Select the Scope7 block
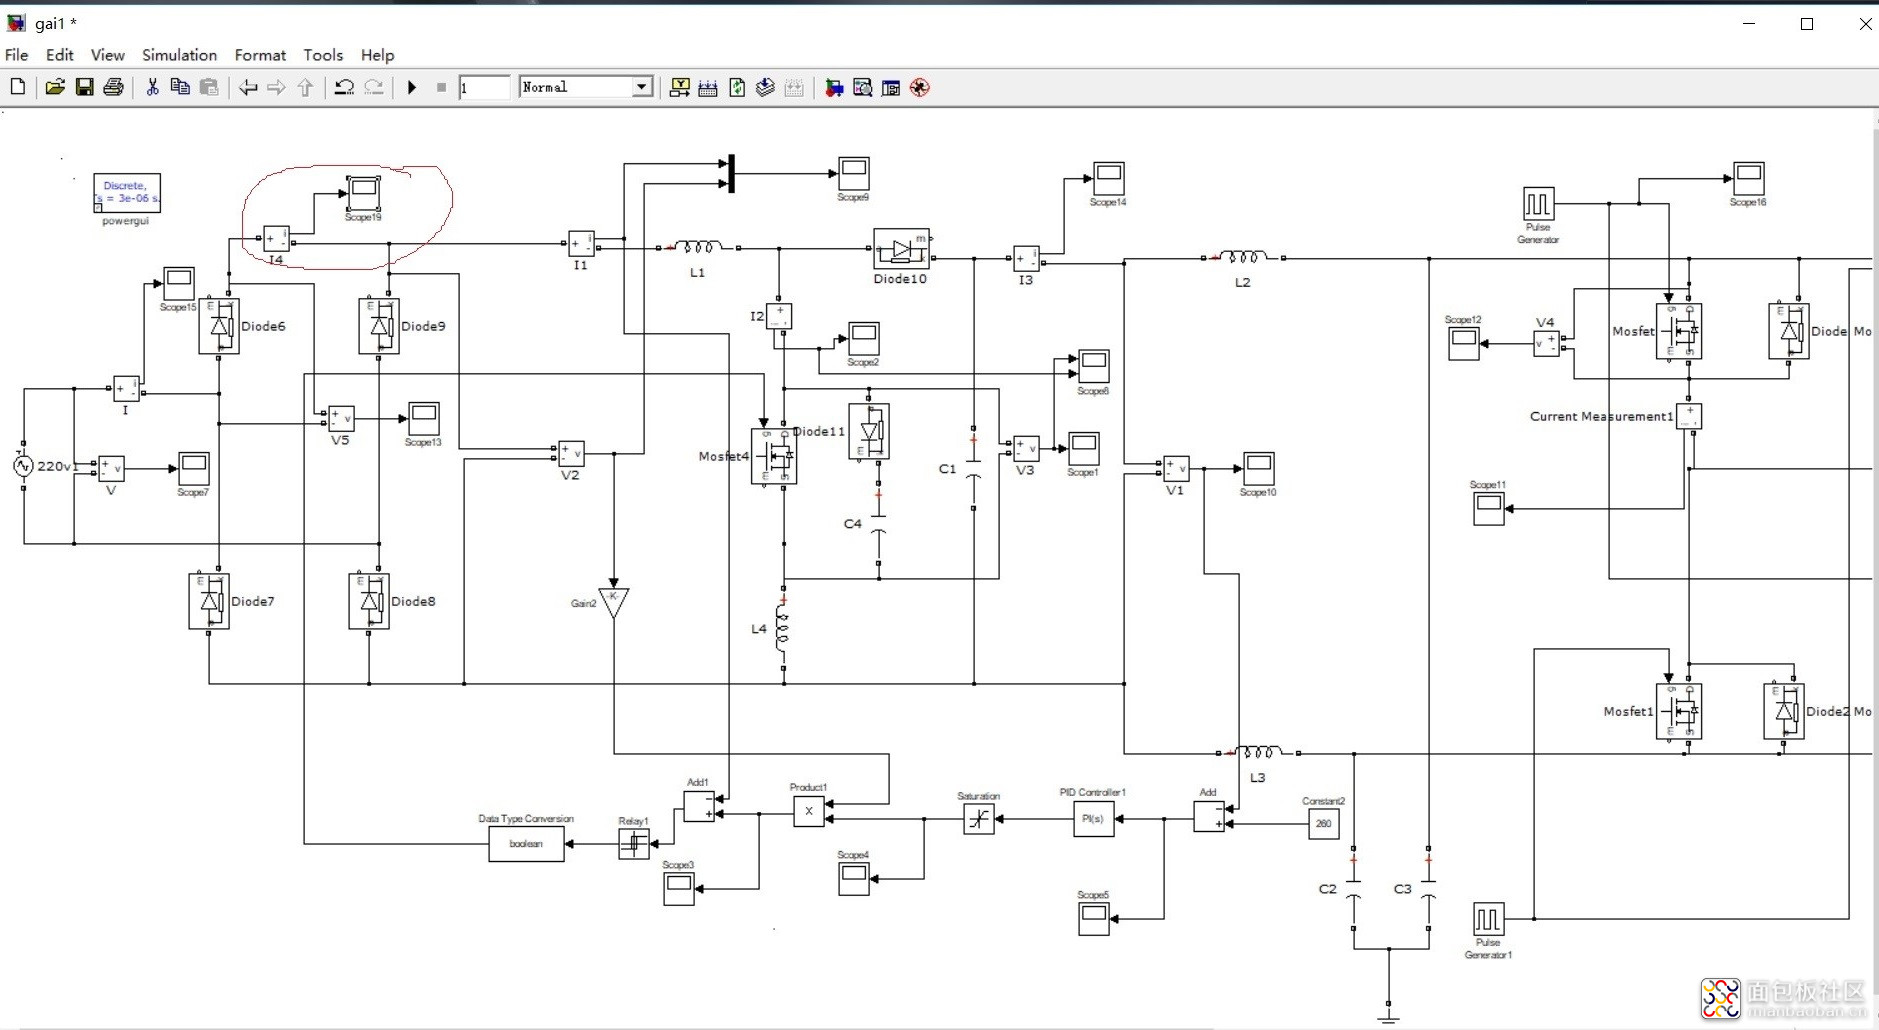 click(x=193, y=467)
